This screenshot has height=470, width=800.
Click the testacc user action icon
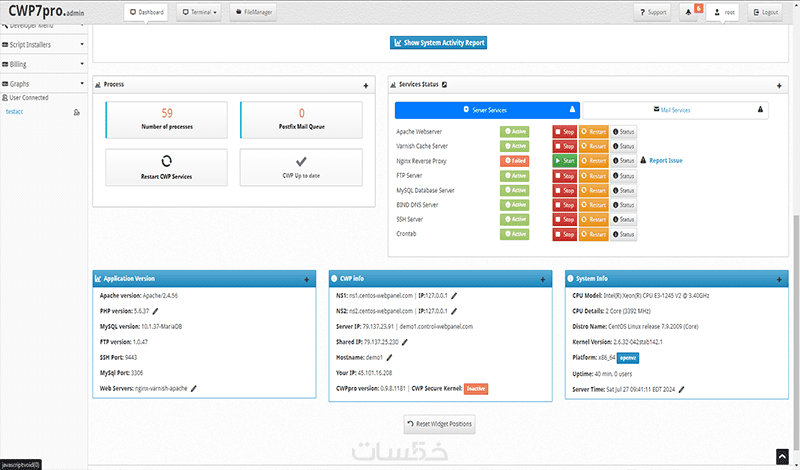click(x=77, y=112)
